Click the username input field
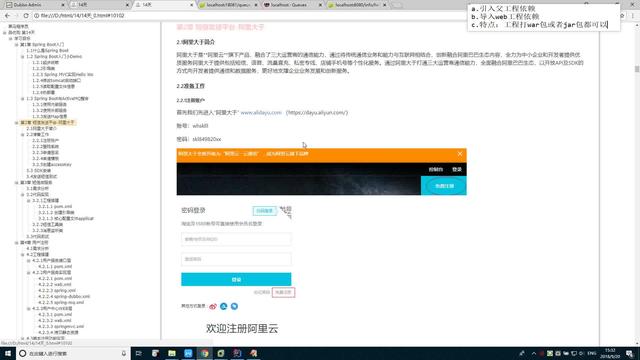This screenshot has height=360, width=640. (236, 239)
